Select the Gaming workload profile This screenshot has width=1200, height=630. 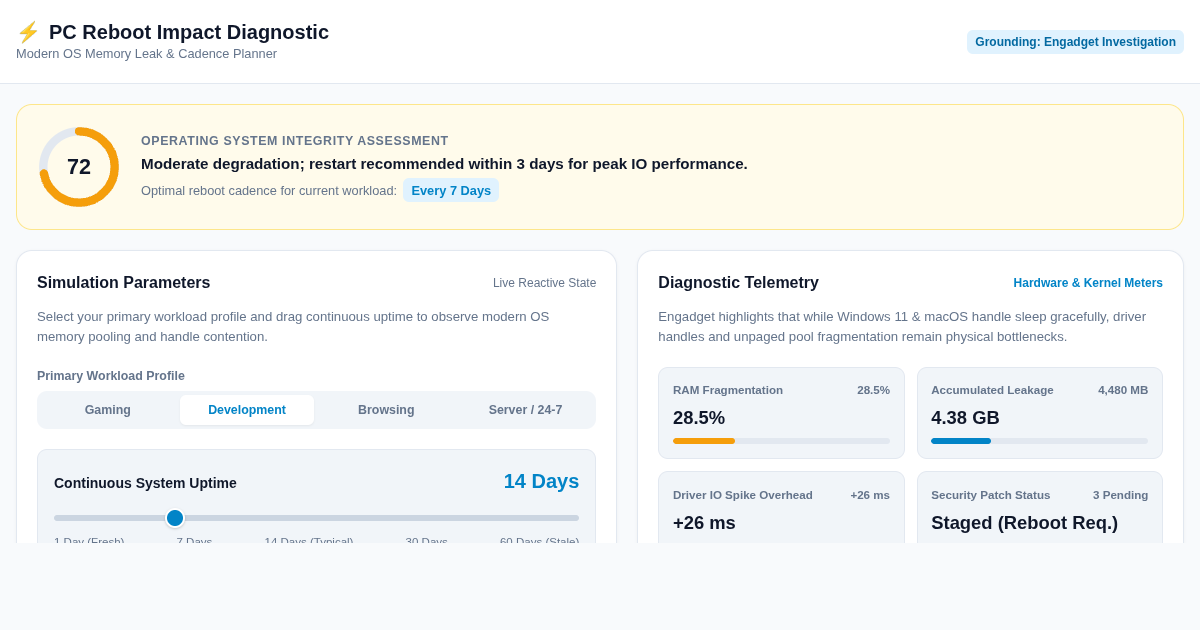click(x=108, y=410)
